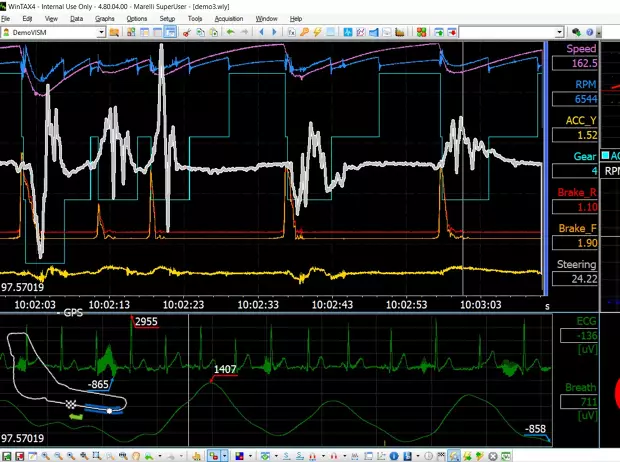The height and width of the screenshot is (462, 620).
Task: Click the Brake_F value 1.90
Action: point(575,243)
